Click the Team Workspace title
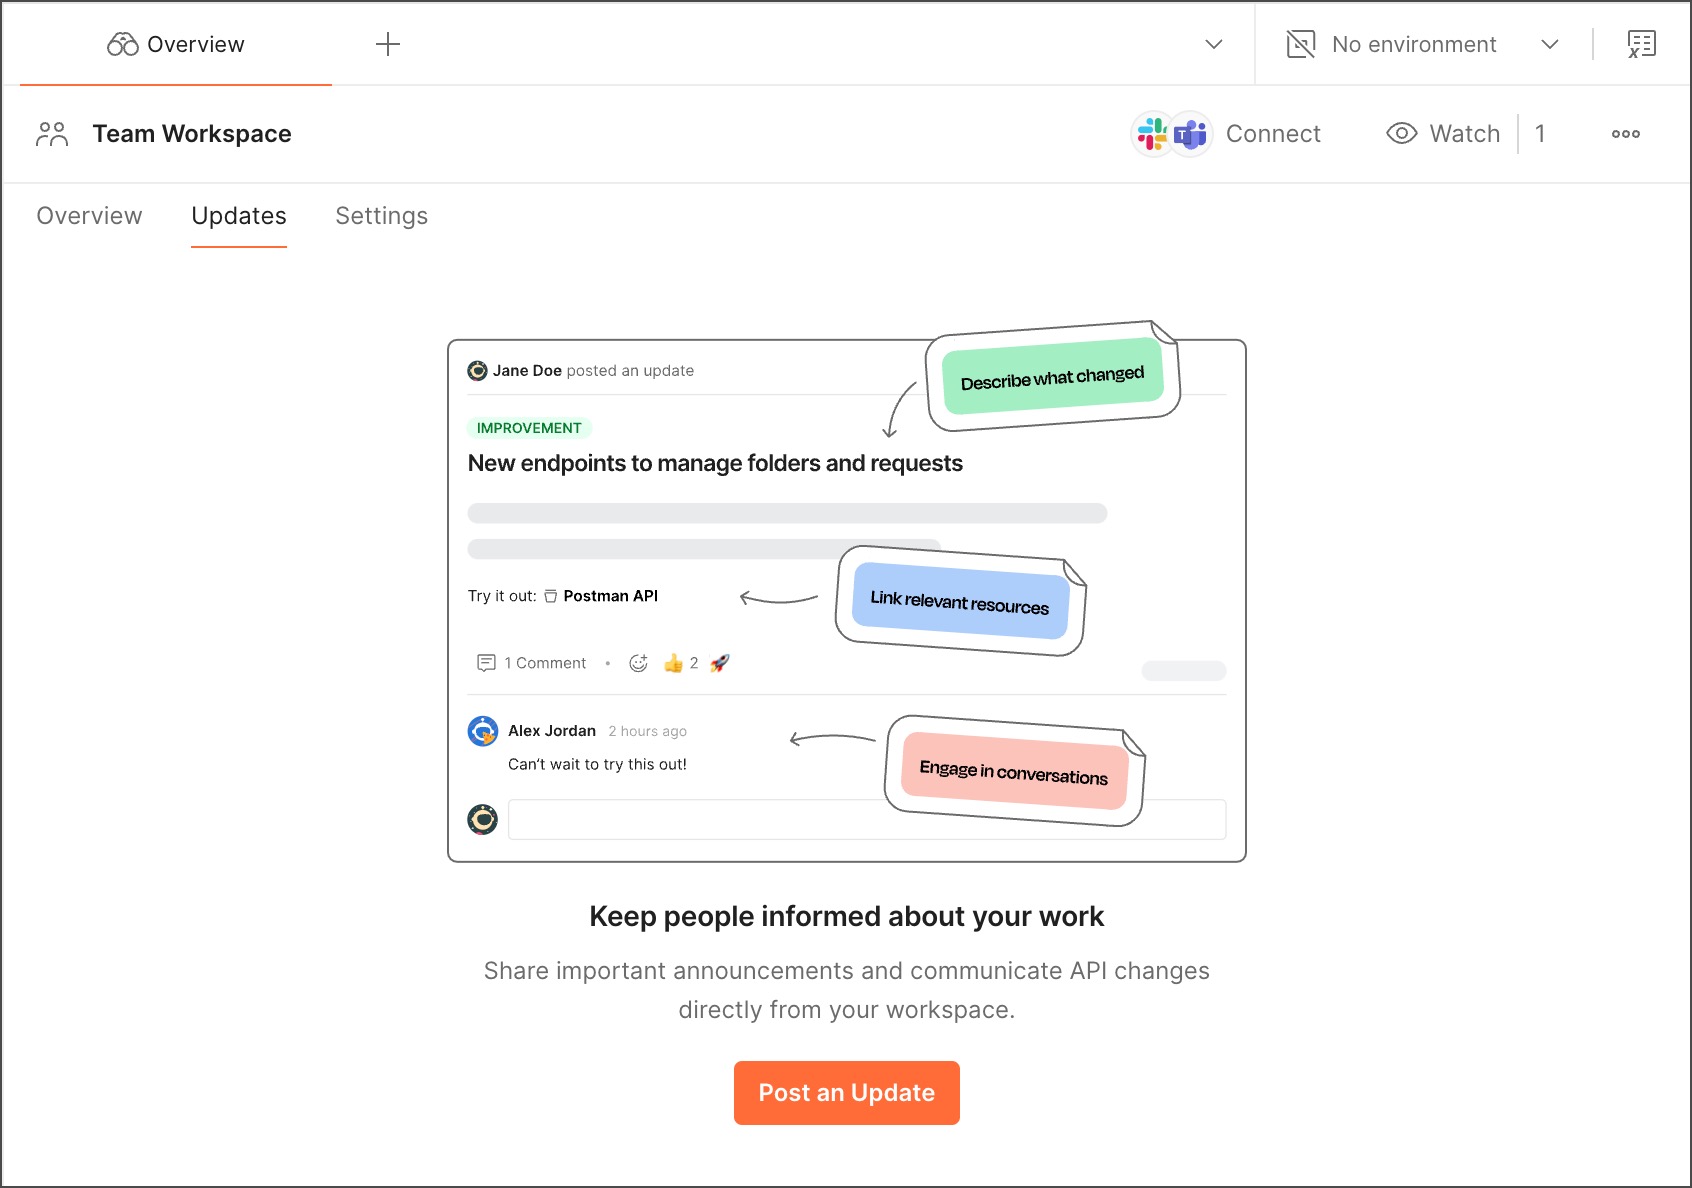This screenshot has height=1188, width=1692. pos(192,134)
